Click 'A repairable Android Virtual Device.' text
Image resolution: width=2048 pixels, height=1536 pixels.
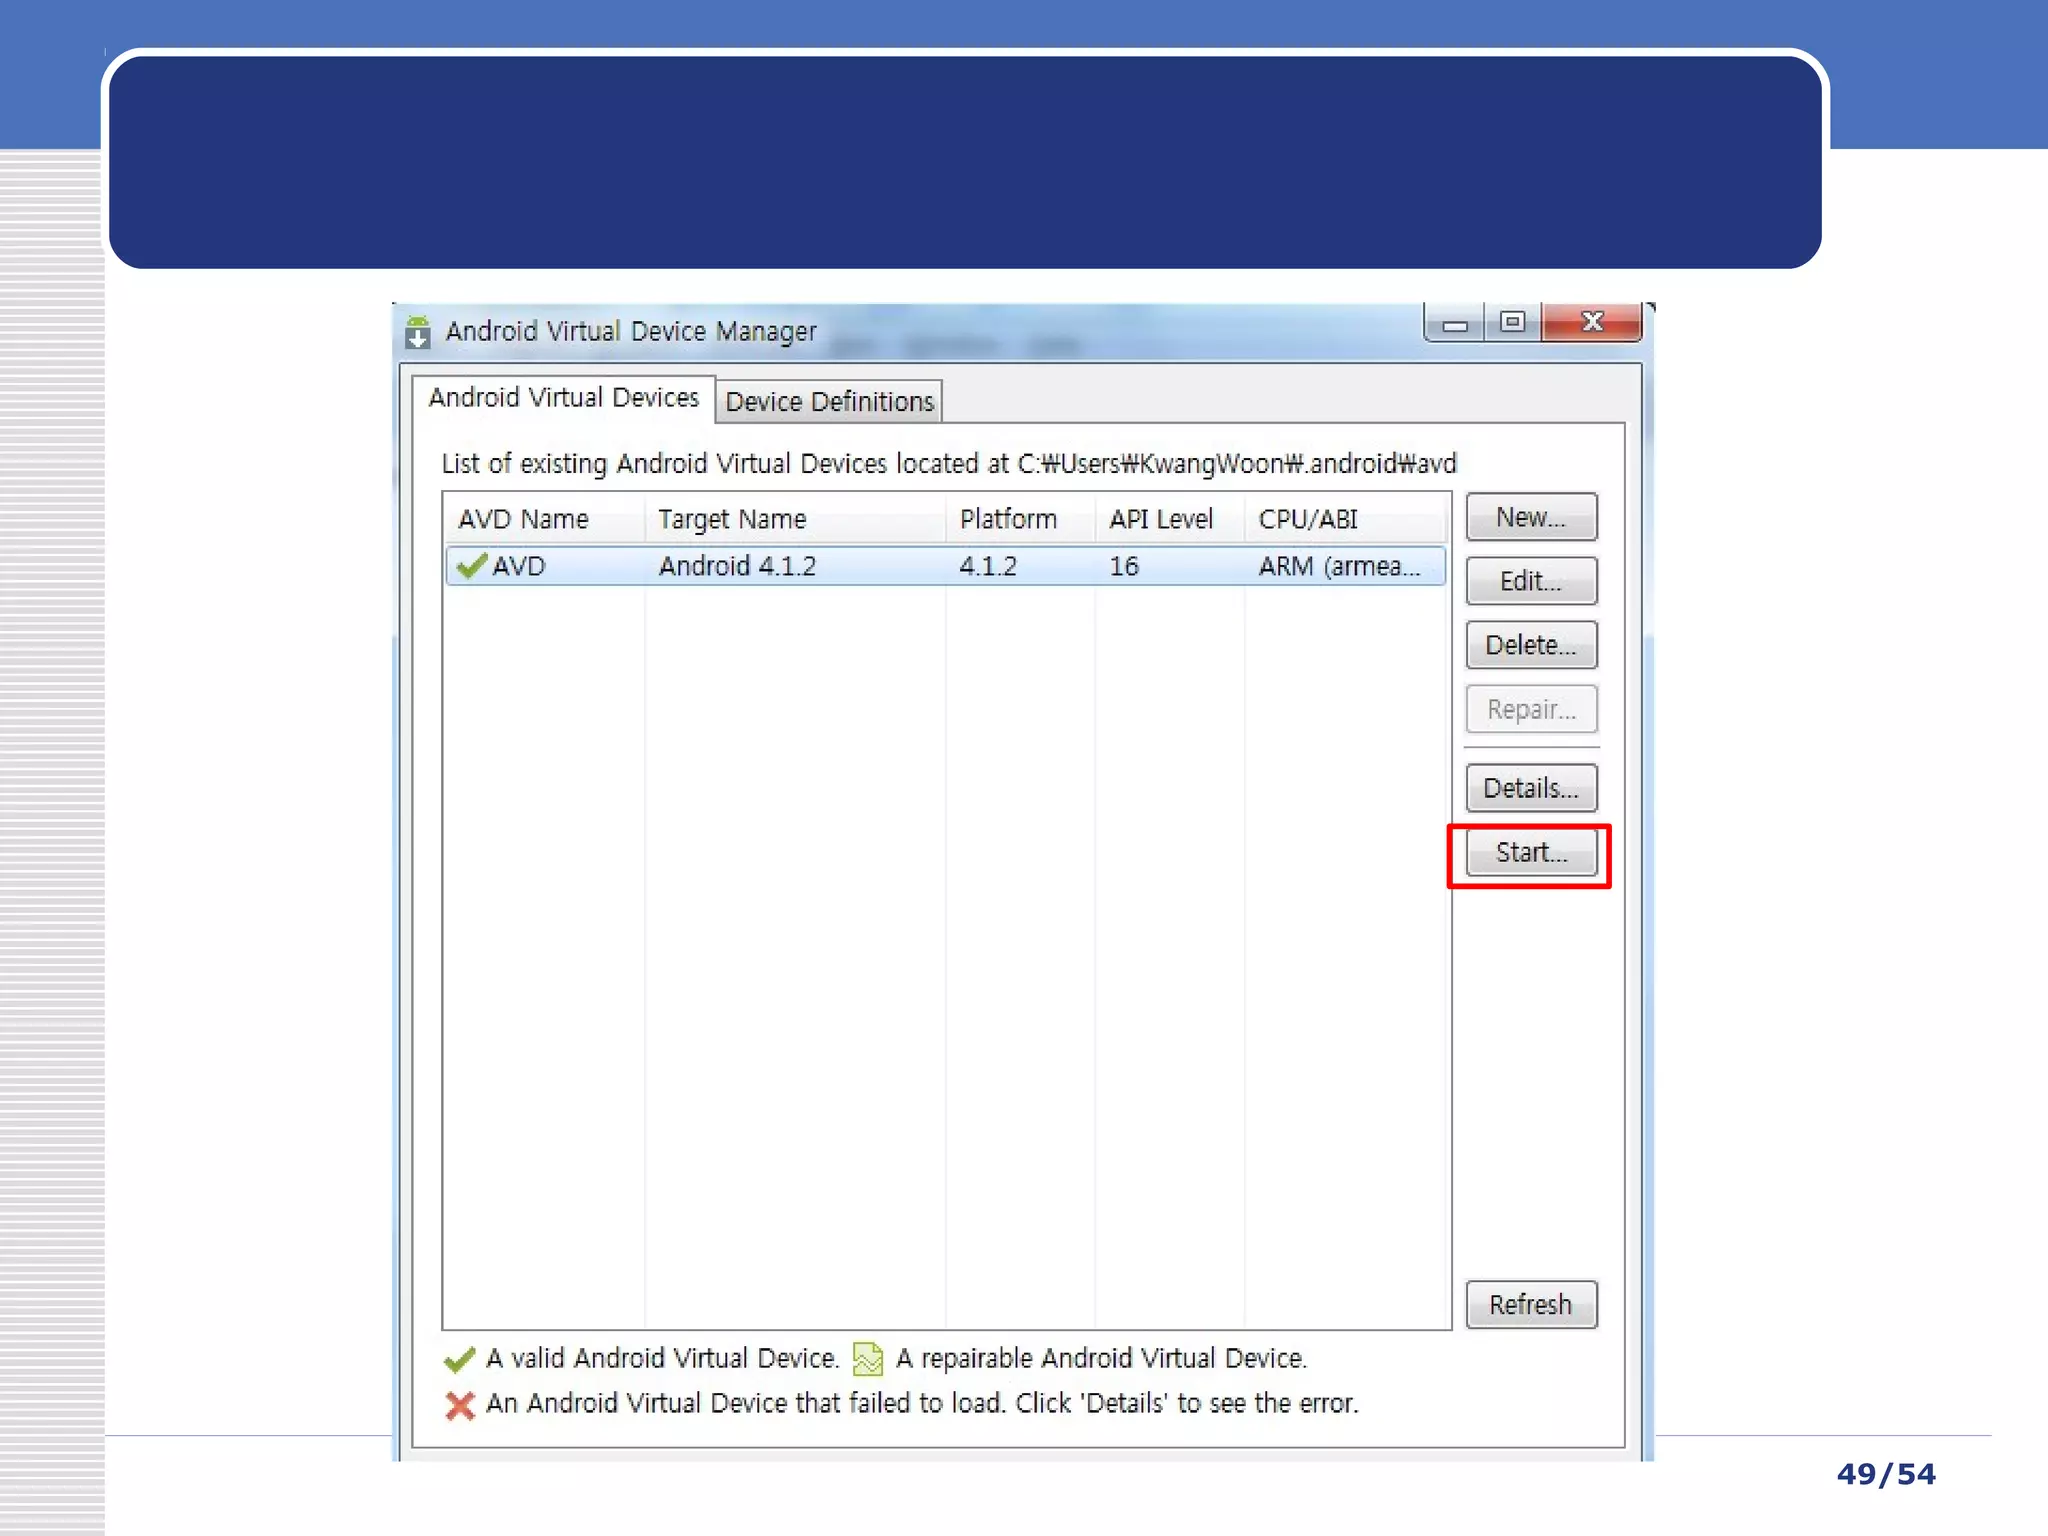[x=1101, y=1358]
